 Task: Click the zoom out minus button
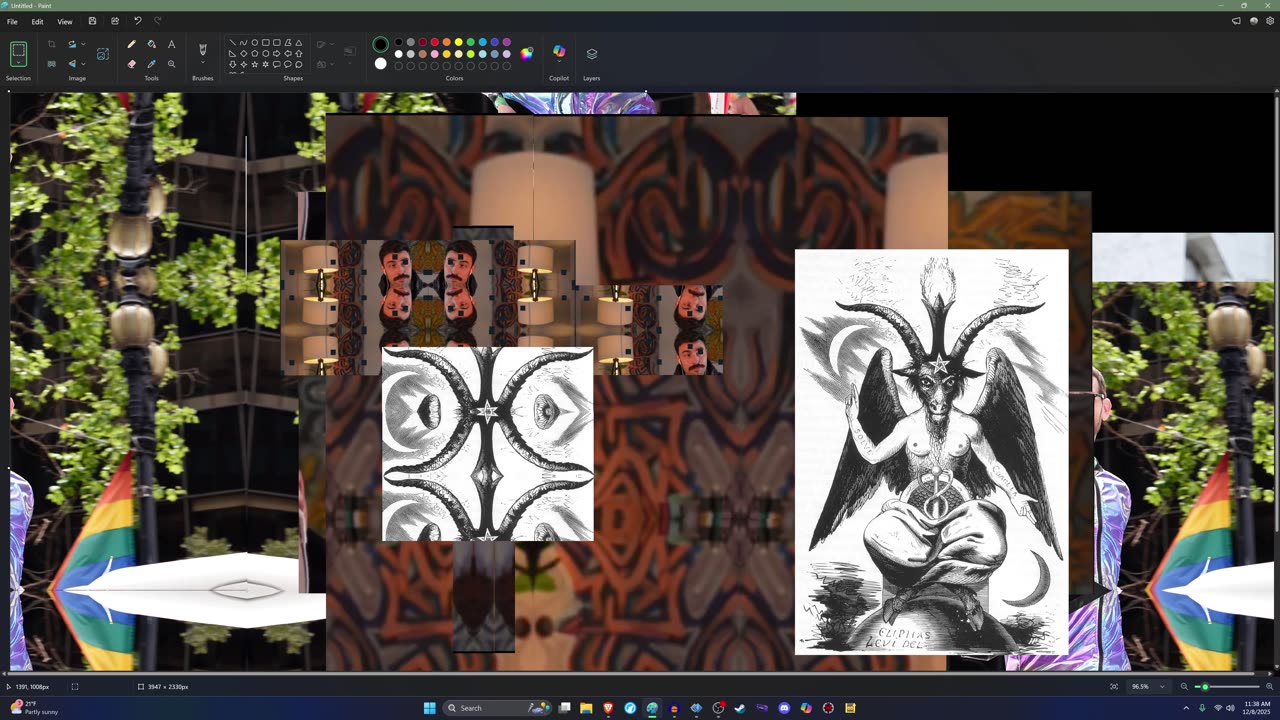1184,687
